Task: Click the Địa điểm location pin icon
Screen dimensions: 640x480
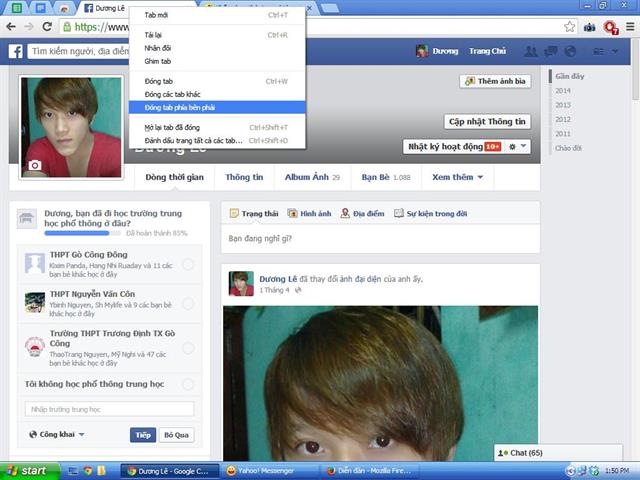Action: (345, 213)
